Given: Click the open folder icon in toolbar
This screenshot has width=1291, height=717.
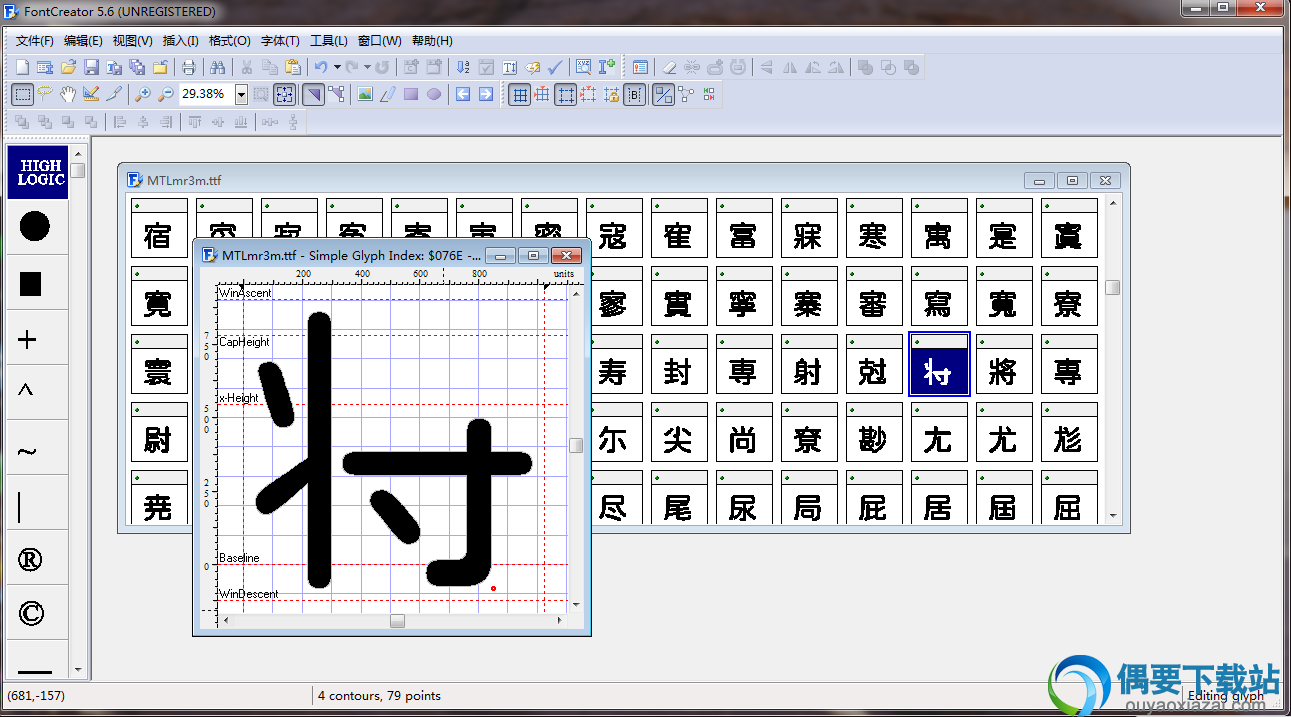Looking at the screenshot, I should pos(68,67).
